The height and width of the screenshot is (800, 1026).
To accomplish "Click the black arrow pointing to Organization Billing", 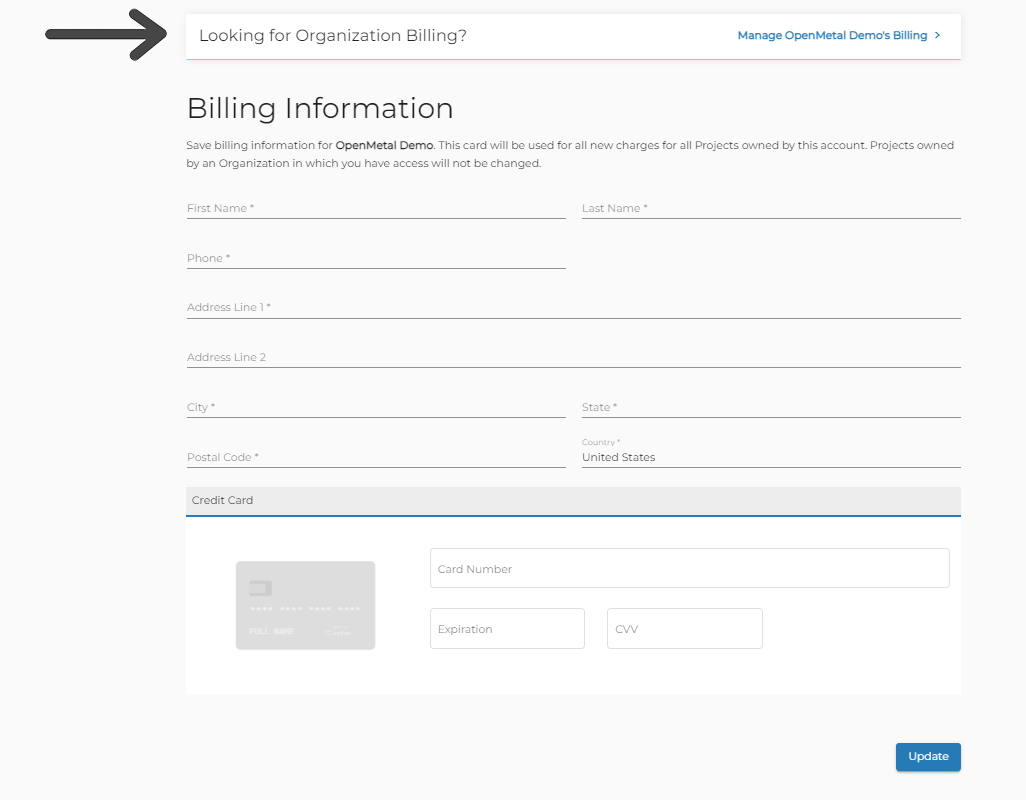I will tap(105, 34).
